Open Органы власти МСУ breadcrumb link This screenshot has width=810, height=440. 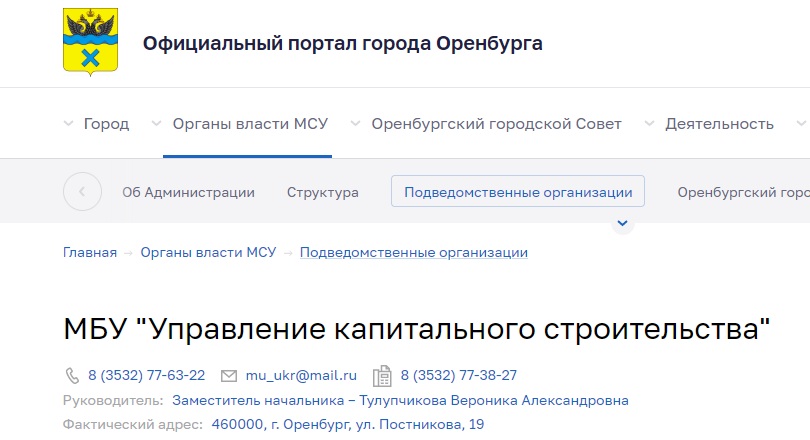pos(208,252)
